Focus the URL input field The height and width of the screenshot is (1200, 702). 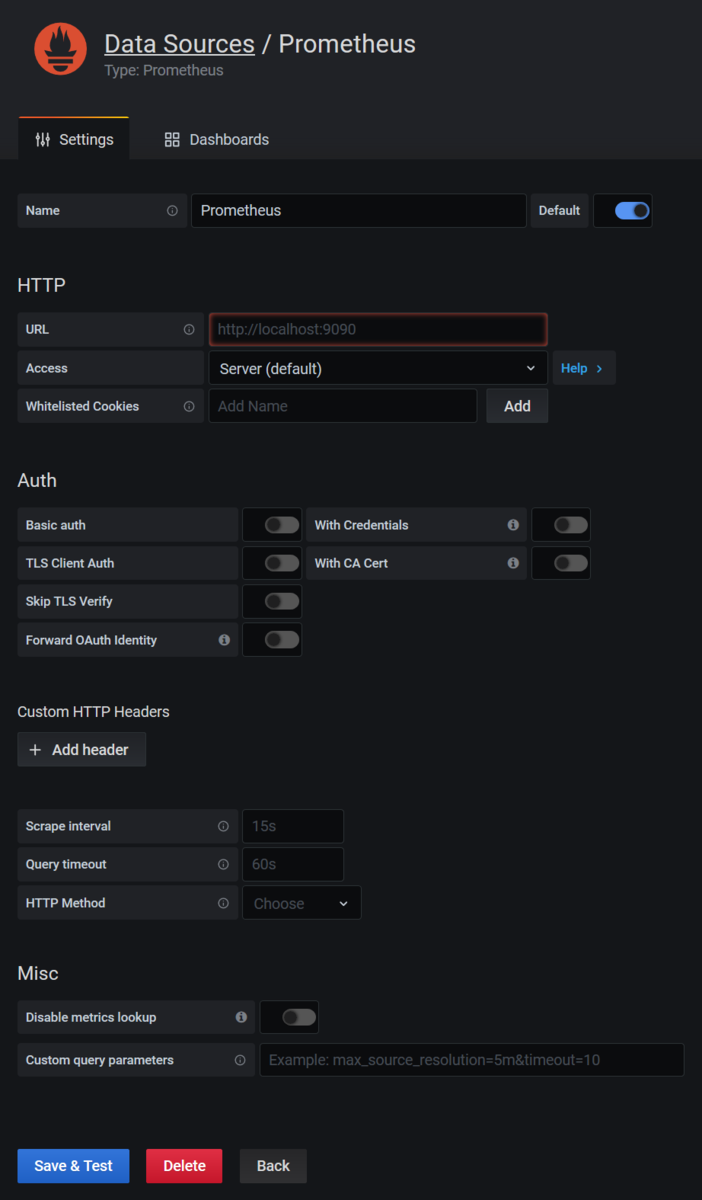(378, 329)
